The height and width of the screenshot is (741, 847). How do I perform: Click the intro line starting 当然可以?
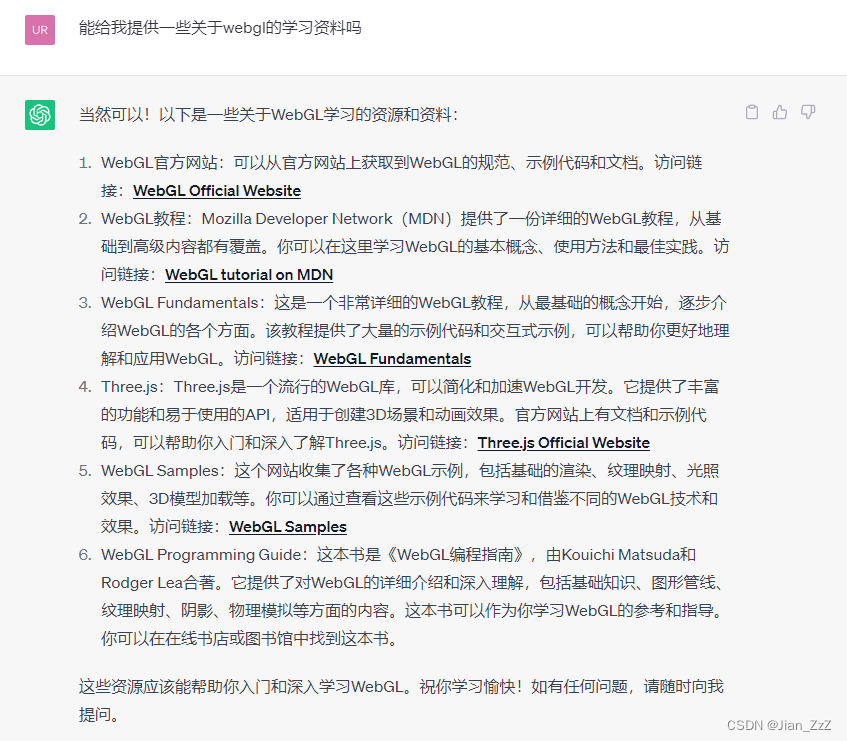click(268, 114)
